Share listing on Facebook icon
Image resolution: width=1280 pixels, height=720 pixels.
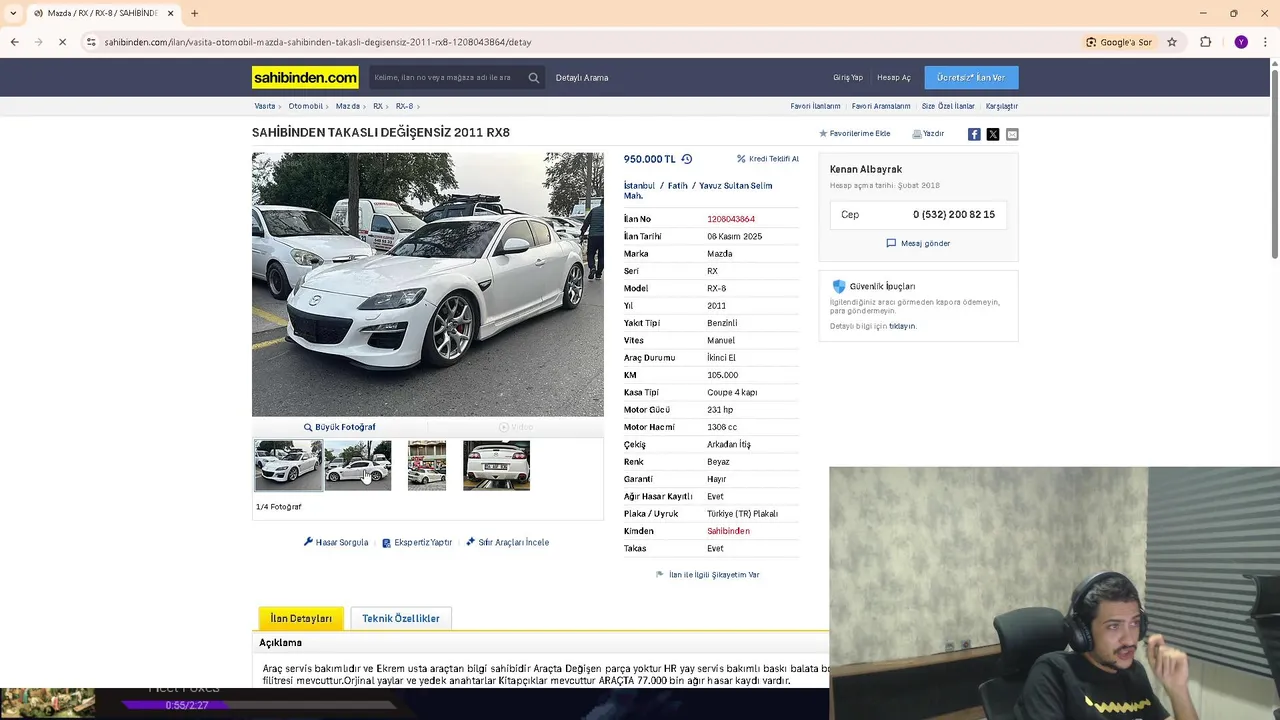(974, 134)
